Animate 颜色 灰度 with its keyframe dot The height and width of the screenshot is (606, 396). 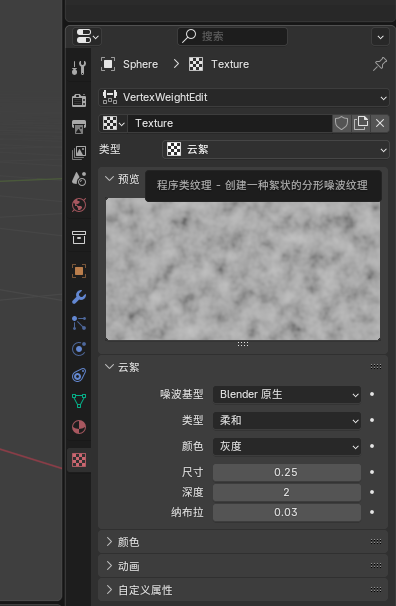click(372, 446)
